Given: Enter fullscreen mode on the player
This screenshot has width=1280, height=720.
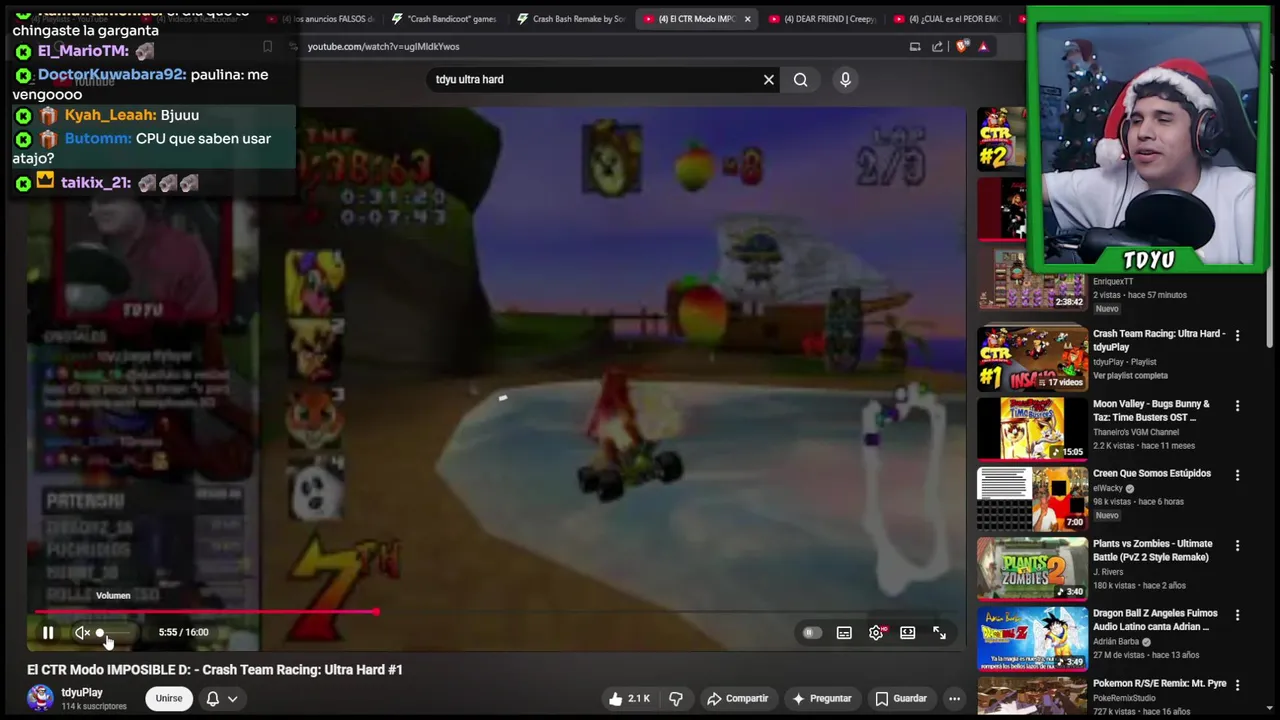Looking at the screenshot, I should tap(939, 633).
